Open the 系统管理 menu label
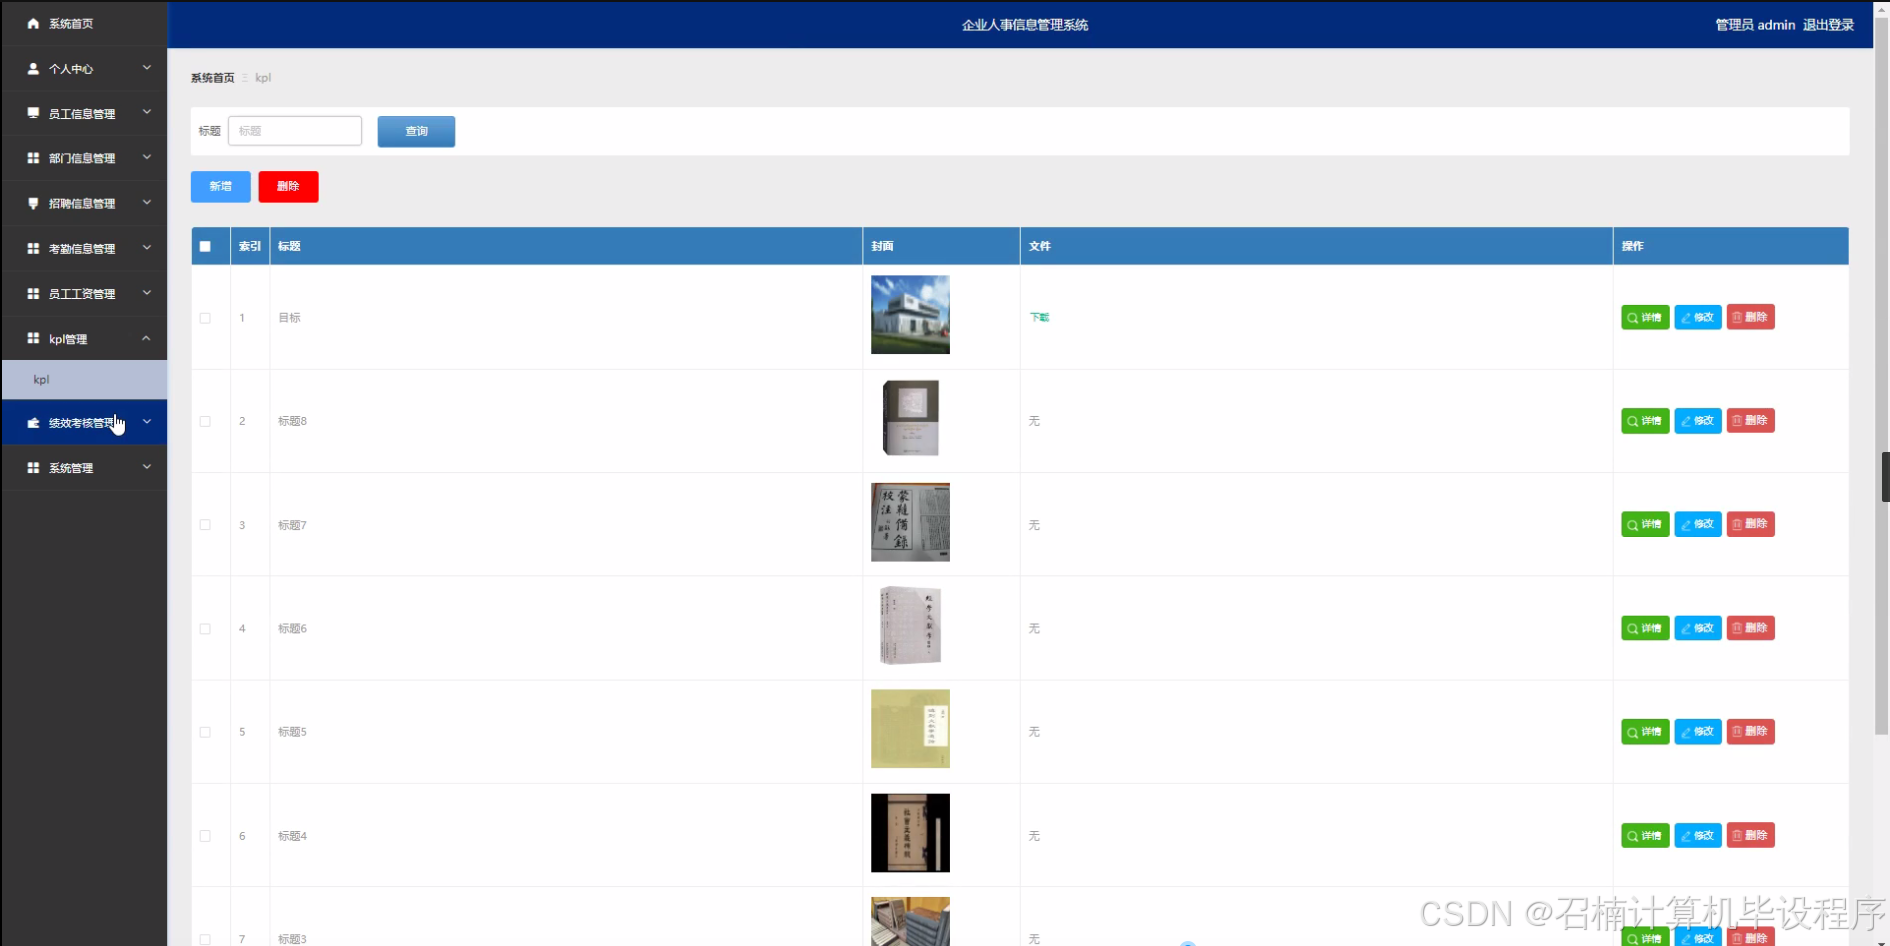This screenshot has height=946, width=1890. [x=71, y=468]
